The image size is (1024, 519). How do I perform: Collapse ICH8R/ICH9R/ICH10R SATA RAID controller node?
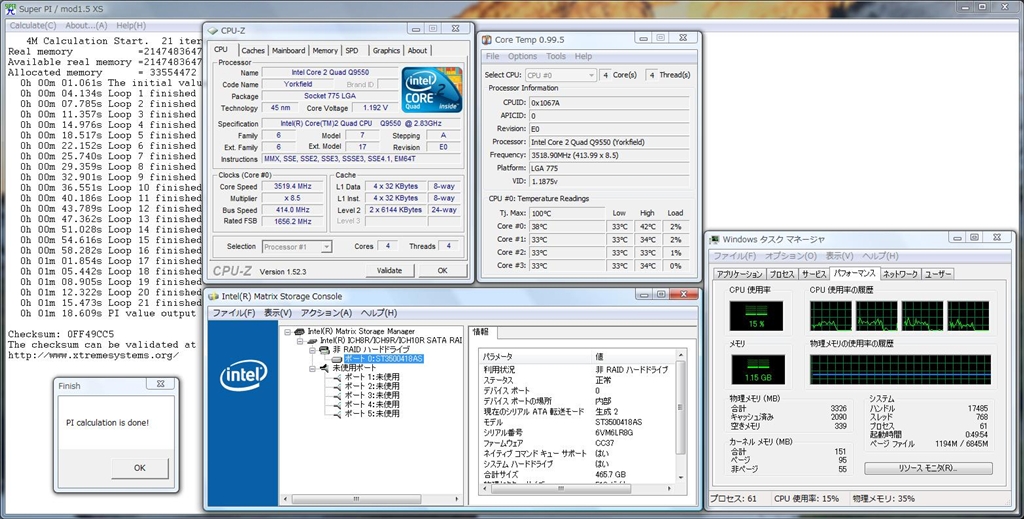(300, 341)
